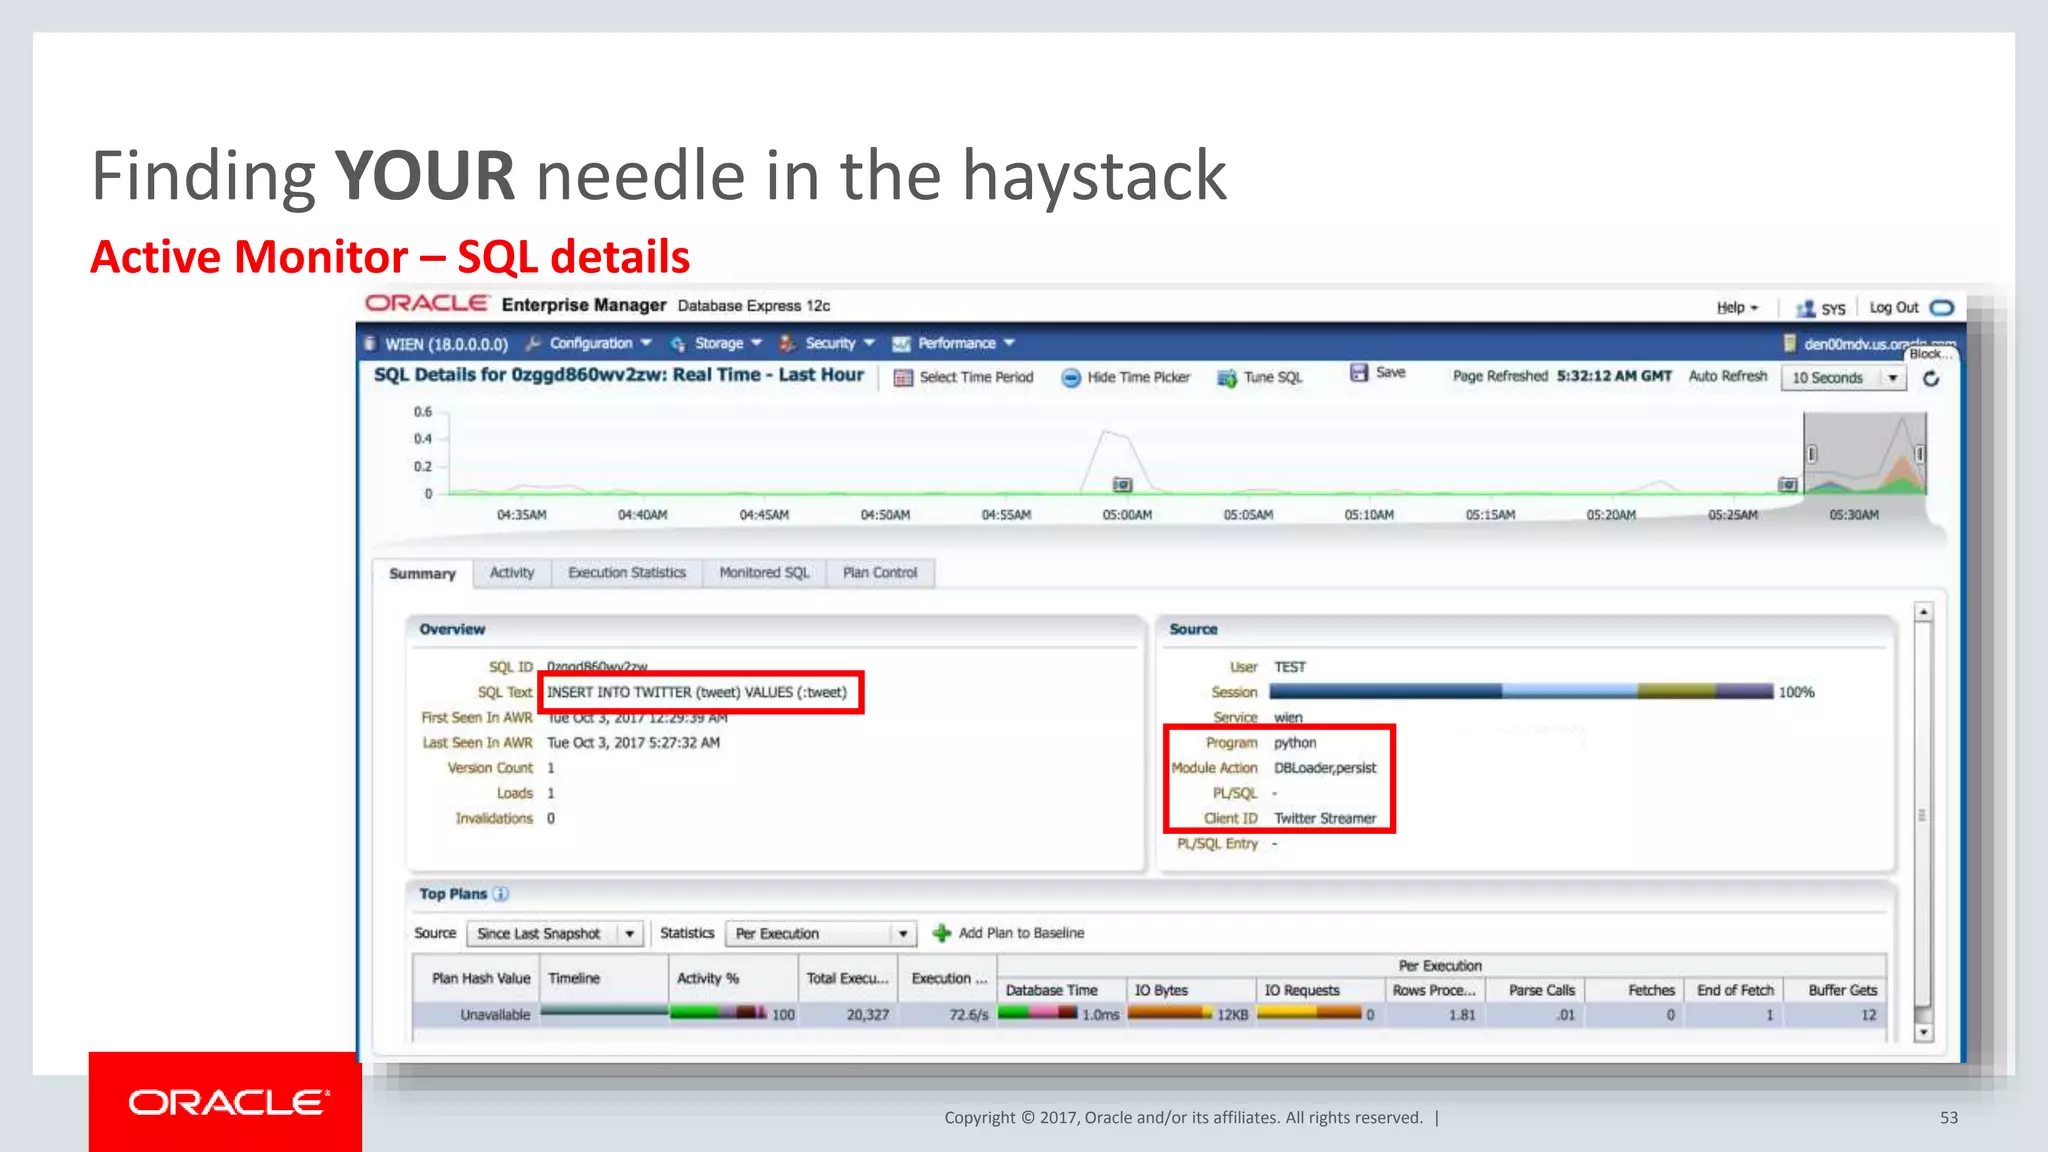This screenshot has width=2048, height=1152.
Task: Open the Monitored SQL tab
Action: click(764, 573)
